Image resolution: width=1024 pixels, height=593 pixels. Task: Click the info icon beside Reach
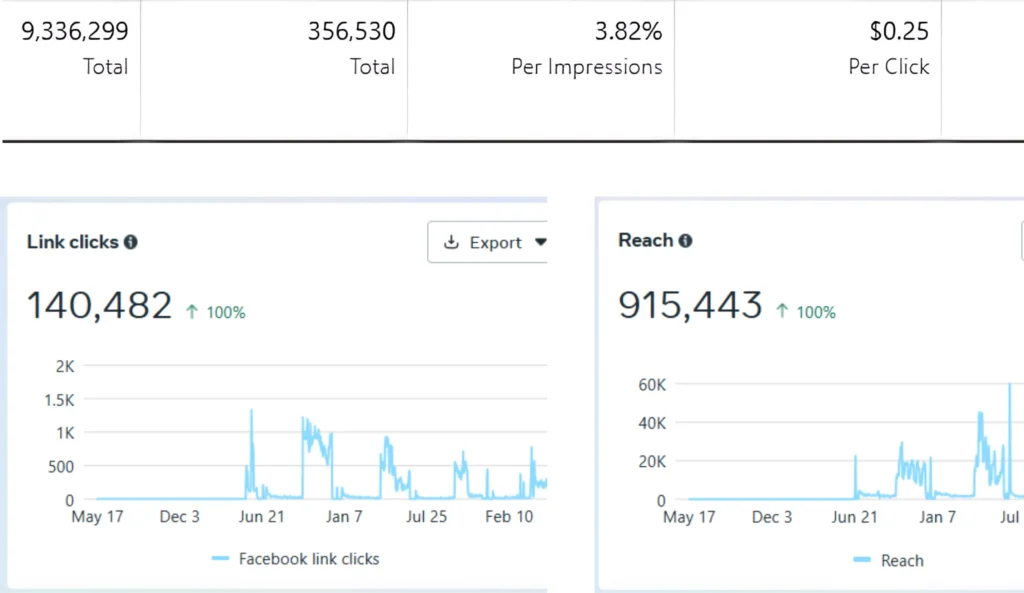(x=685, y=241)
